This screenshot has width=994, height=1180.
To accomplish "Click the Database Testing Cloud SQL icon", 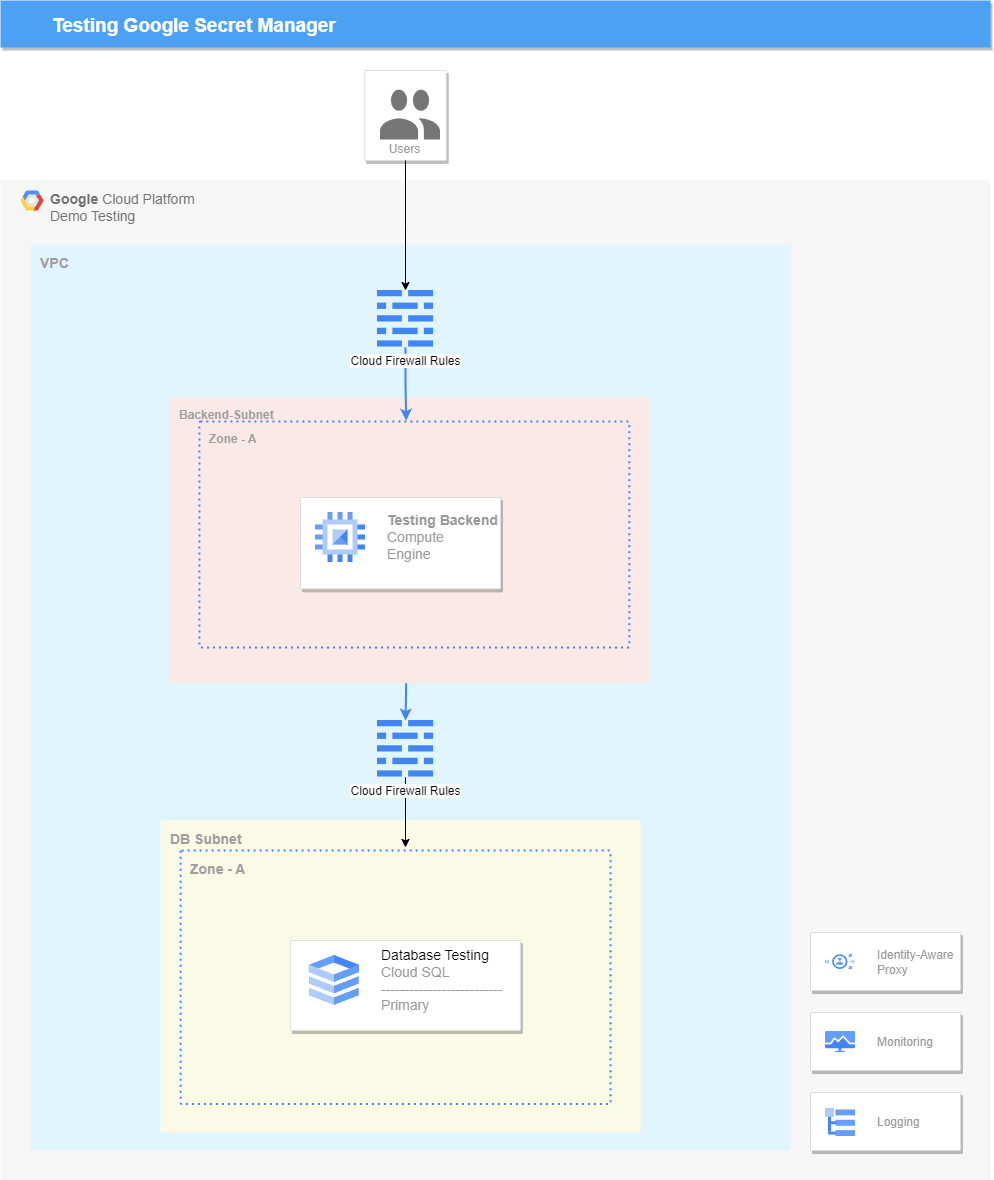I will 334,981.
